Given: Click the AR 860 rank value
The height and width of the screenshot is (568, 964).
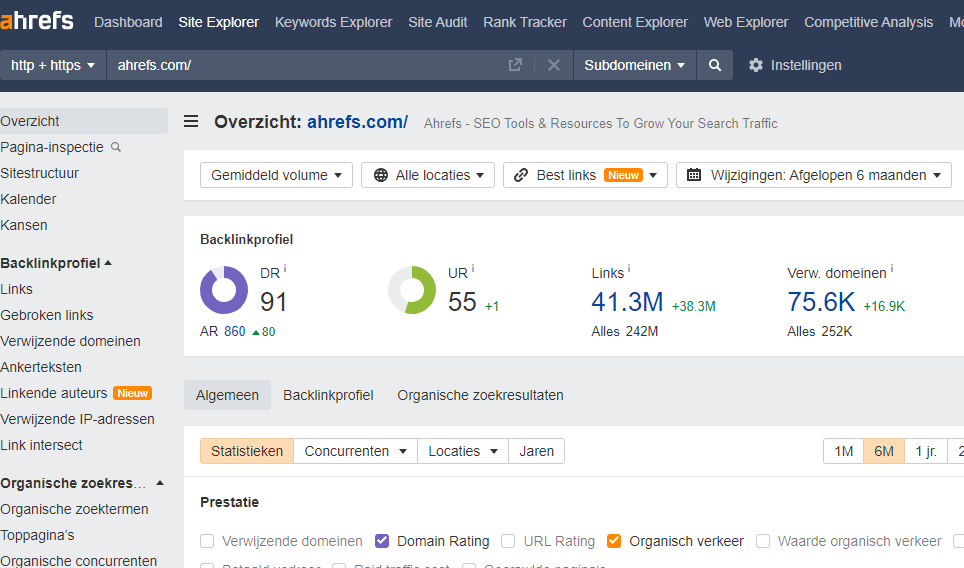Looking at the screenshot, I should point(234,331).
